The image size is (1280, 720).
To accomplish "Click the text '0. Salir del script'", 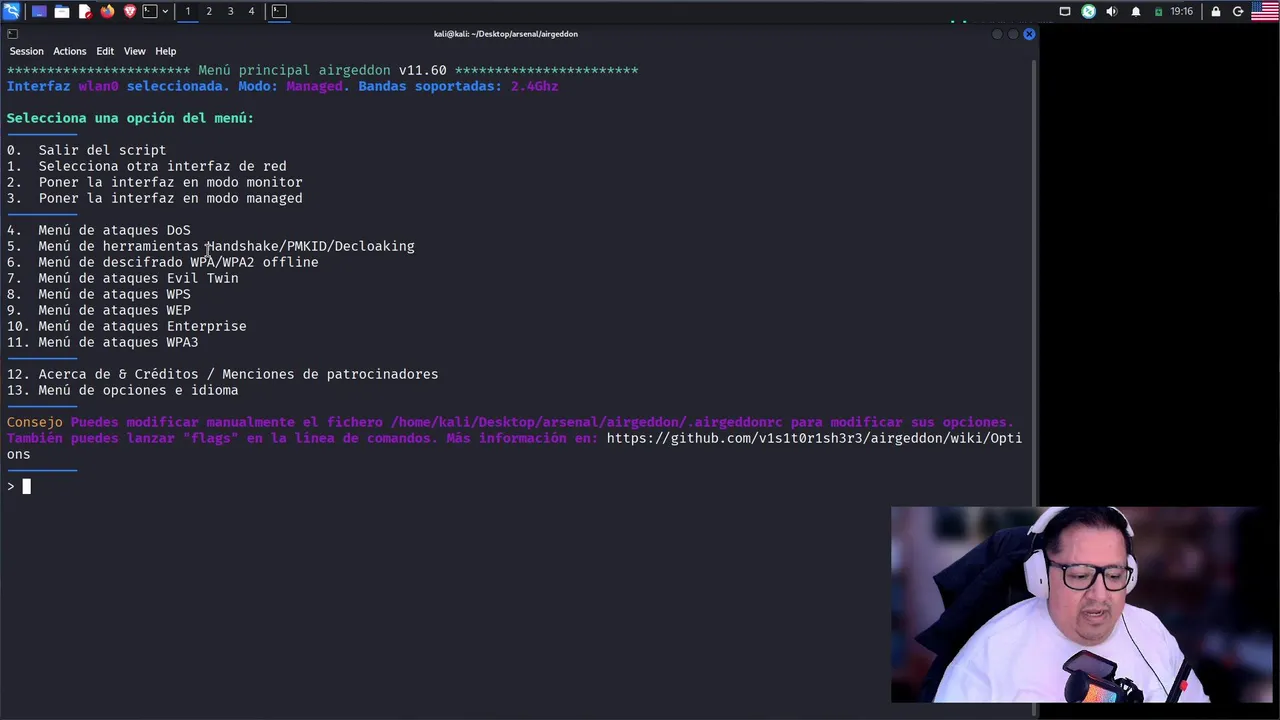I will (x=87, y=150).
